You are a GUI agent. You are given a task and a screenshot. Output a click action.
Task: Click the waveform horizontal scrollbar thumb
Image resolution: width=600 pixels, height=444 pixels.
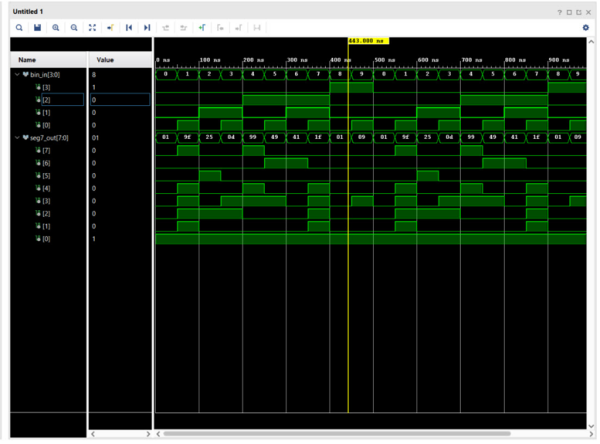point(337,434)
